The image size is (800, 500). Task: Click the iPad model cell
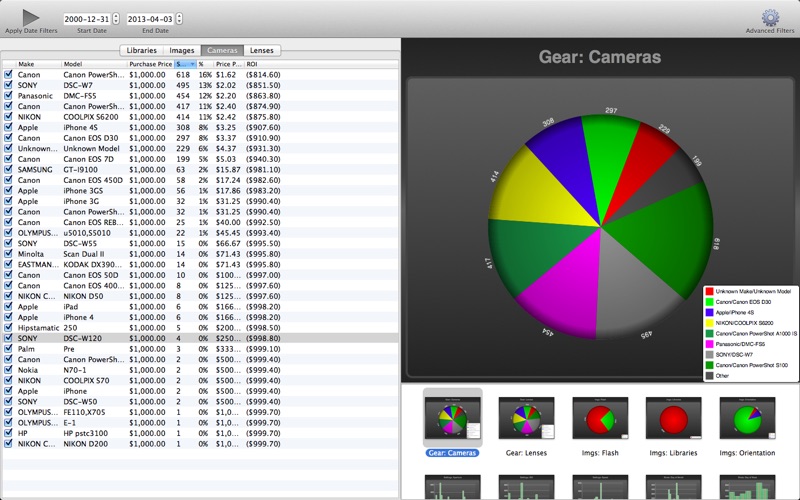click(x=70, y=307)
